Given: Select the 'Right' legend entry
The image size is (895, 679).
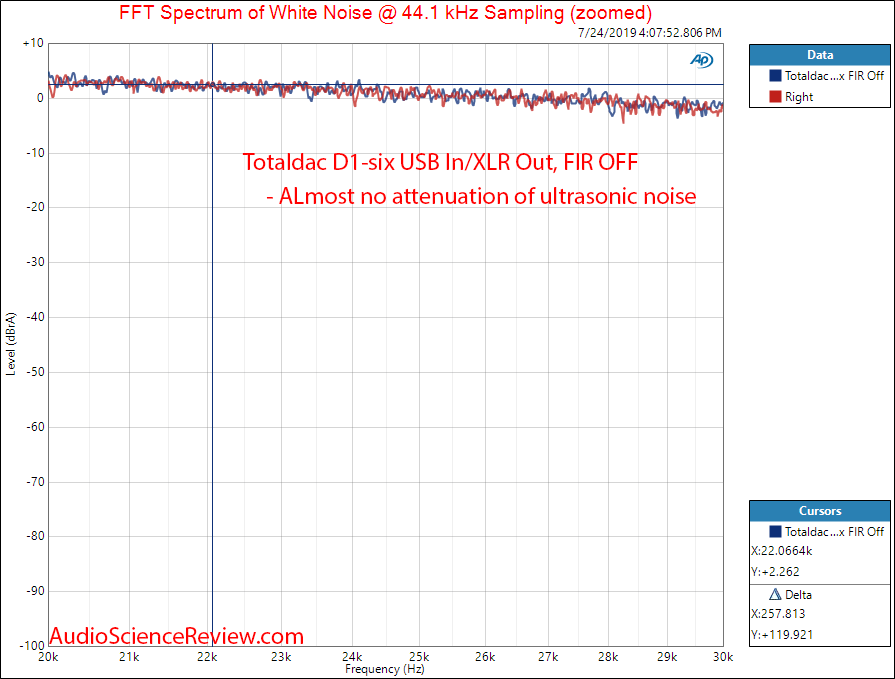Looking at the screenshot, I should (799, 97).
